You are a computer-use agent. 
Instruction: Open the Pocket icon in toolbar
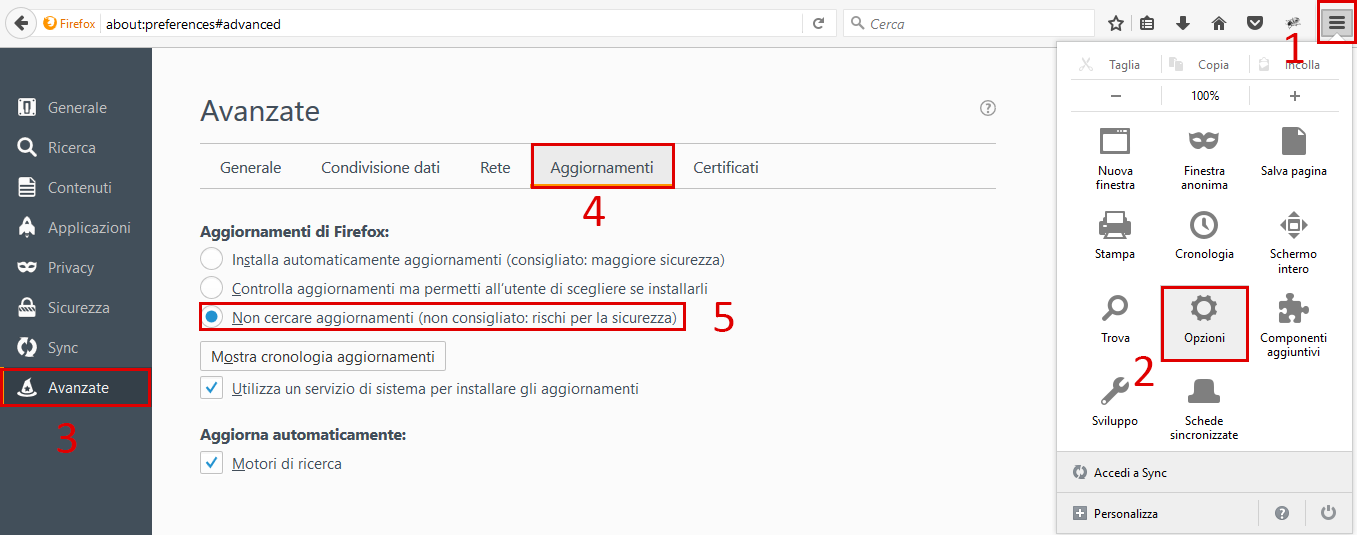coord(1254,23)
